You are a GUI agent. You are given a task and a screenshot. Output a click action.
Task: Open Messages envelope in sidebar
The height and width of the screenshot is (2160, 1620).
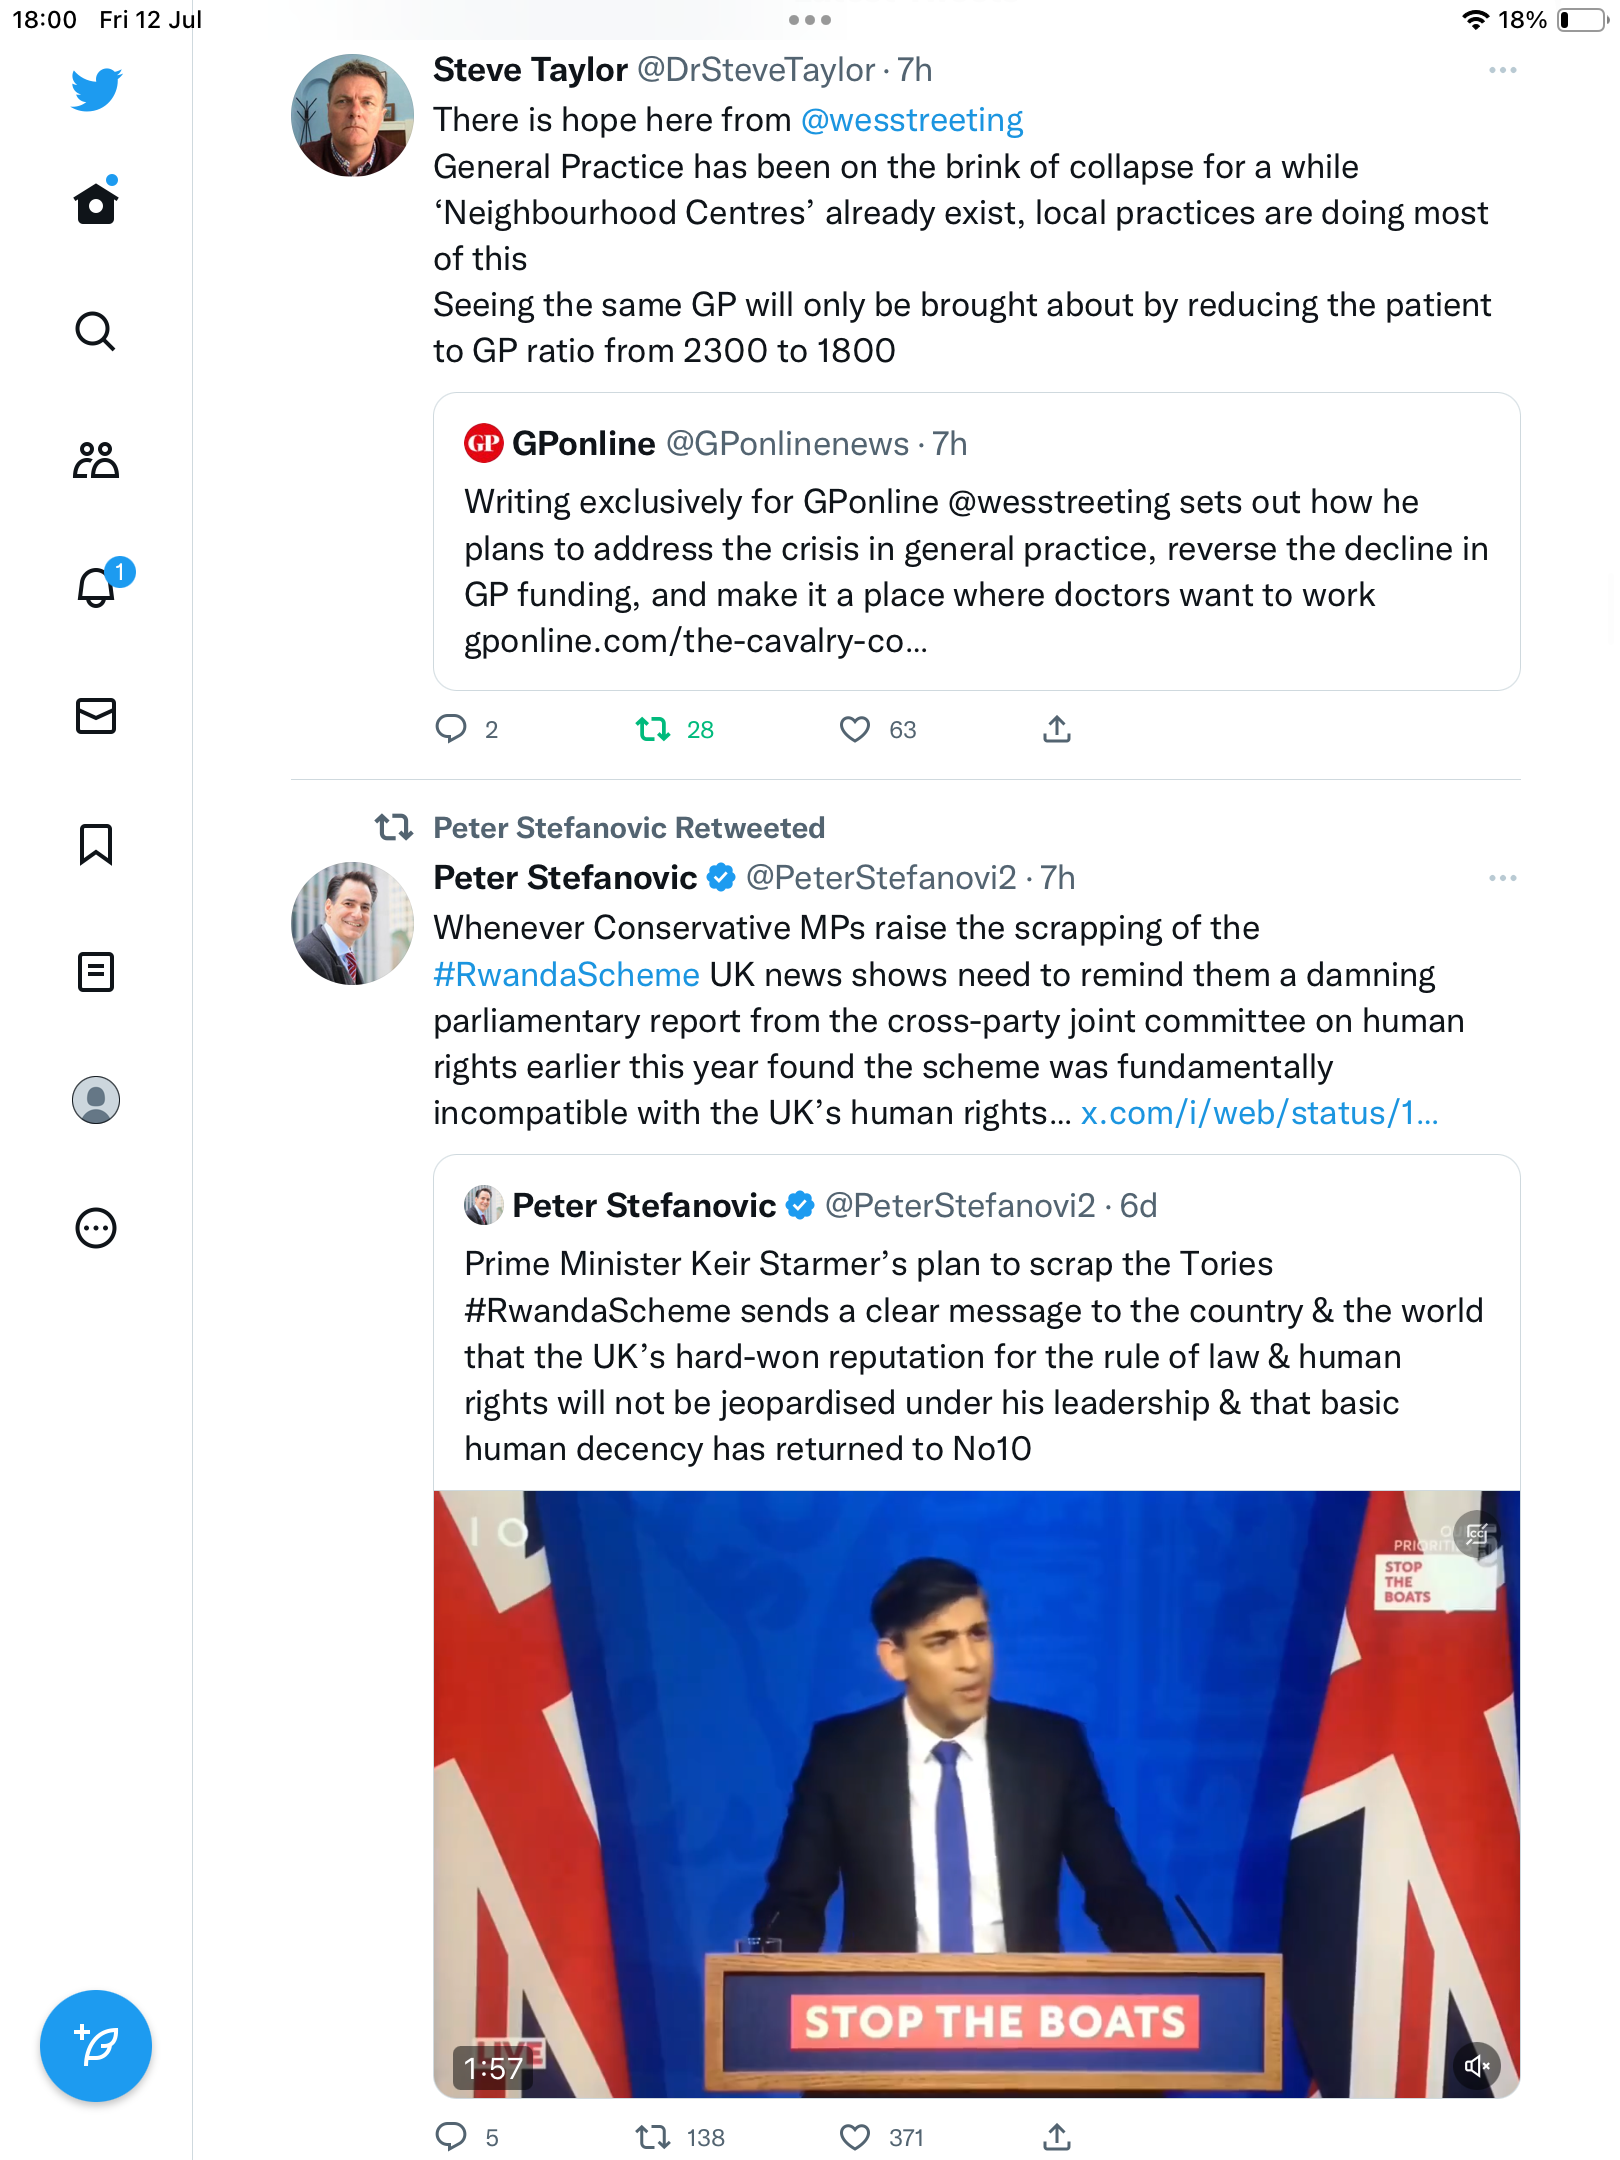pyautogui.click(x=96, y=716)
